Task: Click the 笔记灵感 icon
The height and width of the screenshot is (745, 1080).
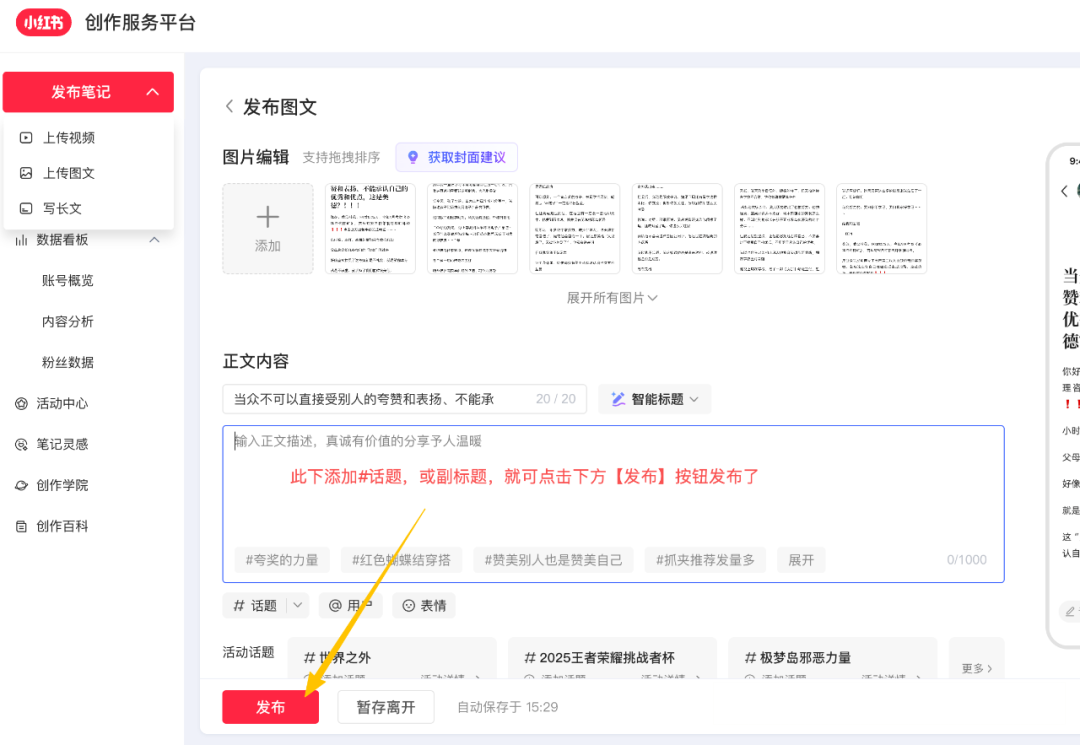Action: (21, 444)
